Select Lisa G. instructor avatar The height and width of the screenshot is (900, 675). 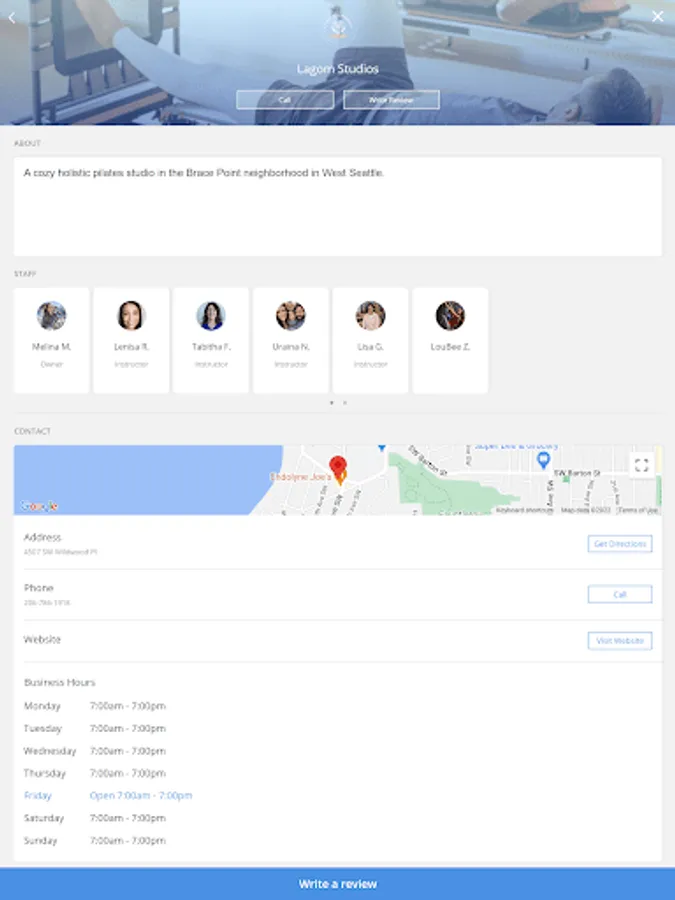coord(370,316)
